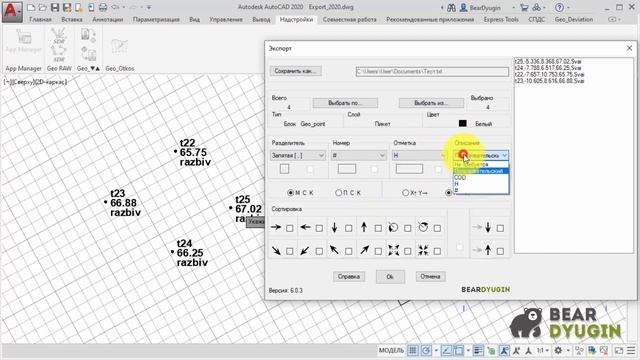Switch to the Параметризация ribbon tab

pos(156,19)
